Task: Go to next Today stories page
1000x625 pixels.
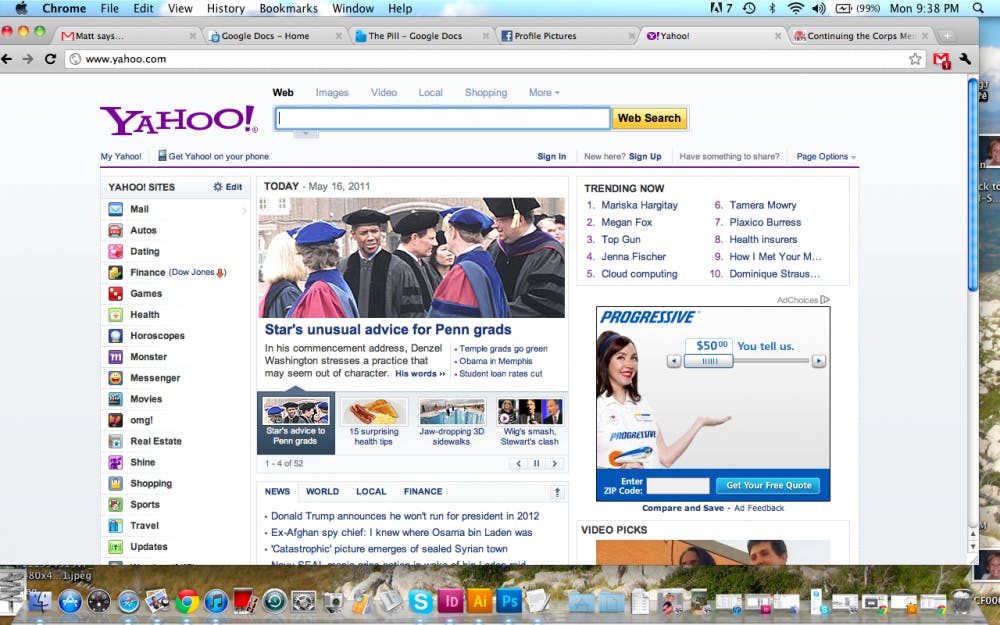Action: coord(554,463)
